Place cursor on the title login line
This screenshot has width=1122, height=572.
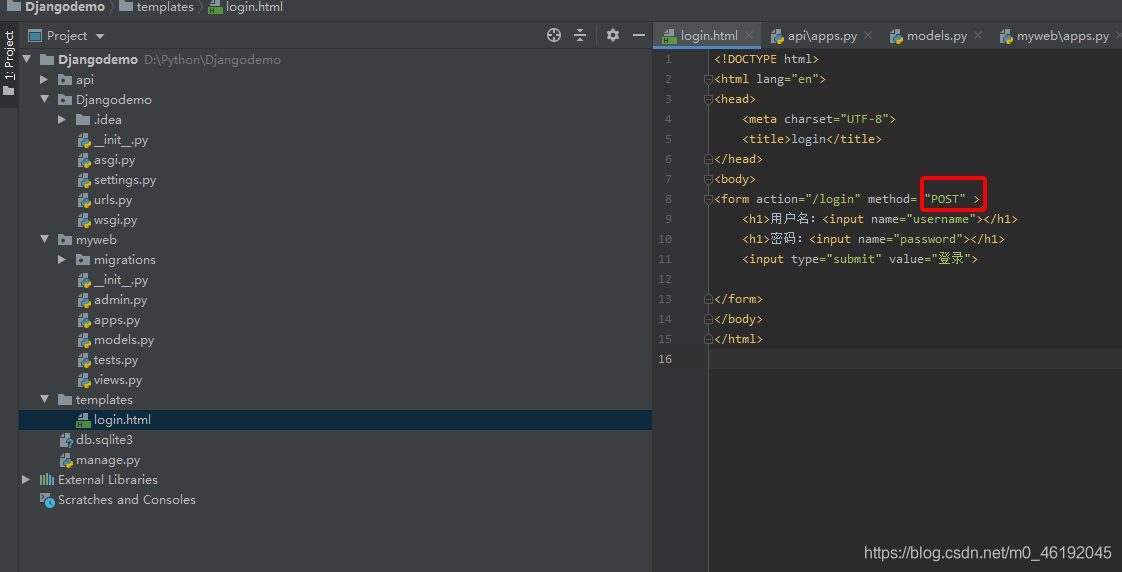pos(811,139)
